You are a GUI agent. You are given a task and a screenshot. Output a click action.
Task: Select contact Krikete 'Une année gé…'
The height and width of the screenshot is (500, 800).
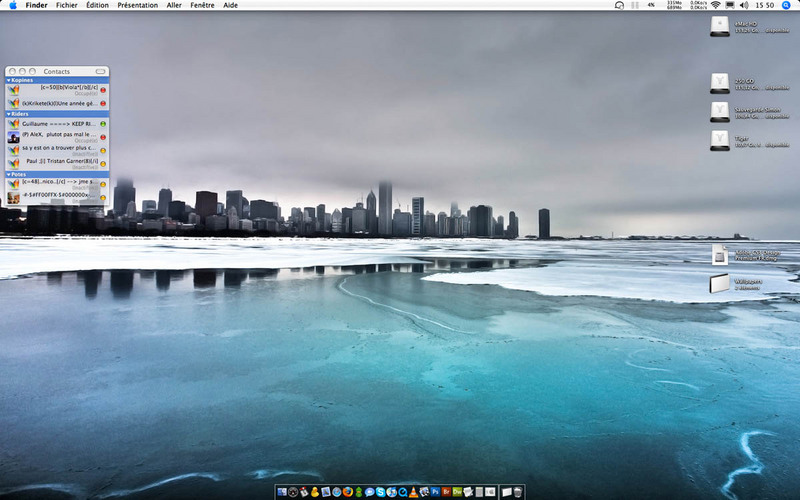57,104
